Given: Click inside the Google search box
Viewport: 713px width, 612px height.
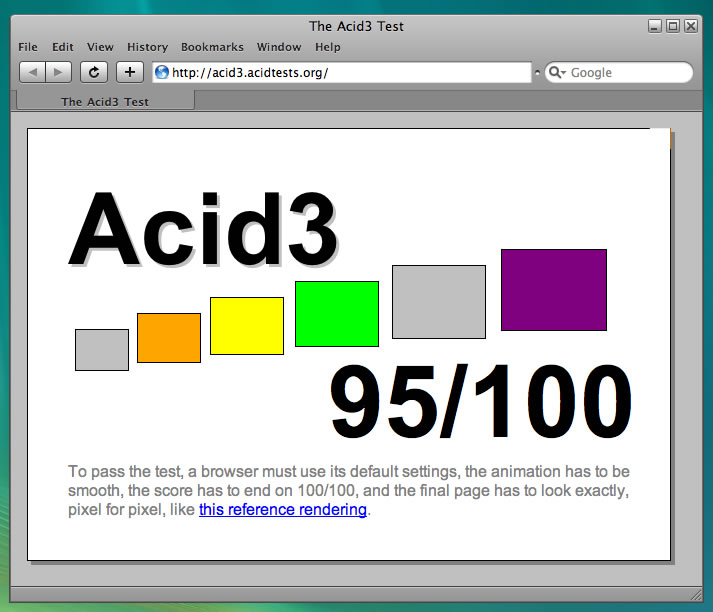Looking at the screenshot, I should point(625,73).
